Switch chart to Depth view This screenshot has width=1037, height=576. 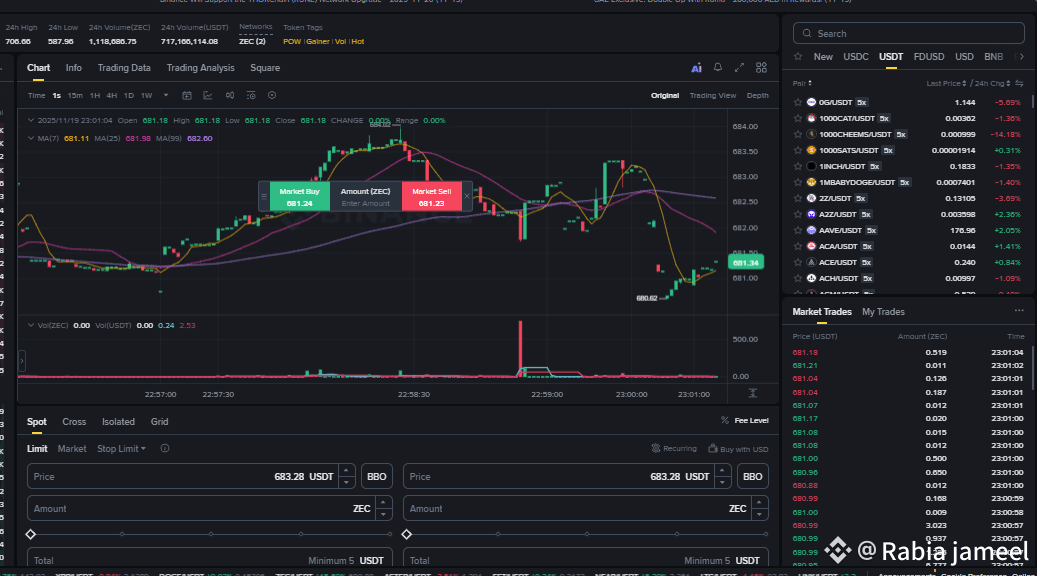click(x=757, y=95)
